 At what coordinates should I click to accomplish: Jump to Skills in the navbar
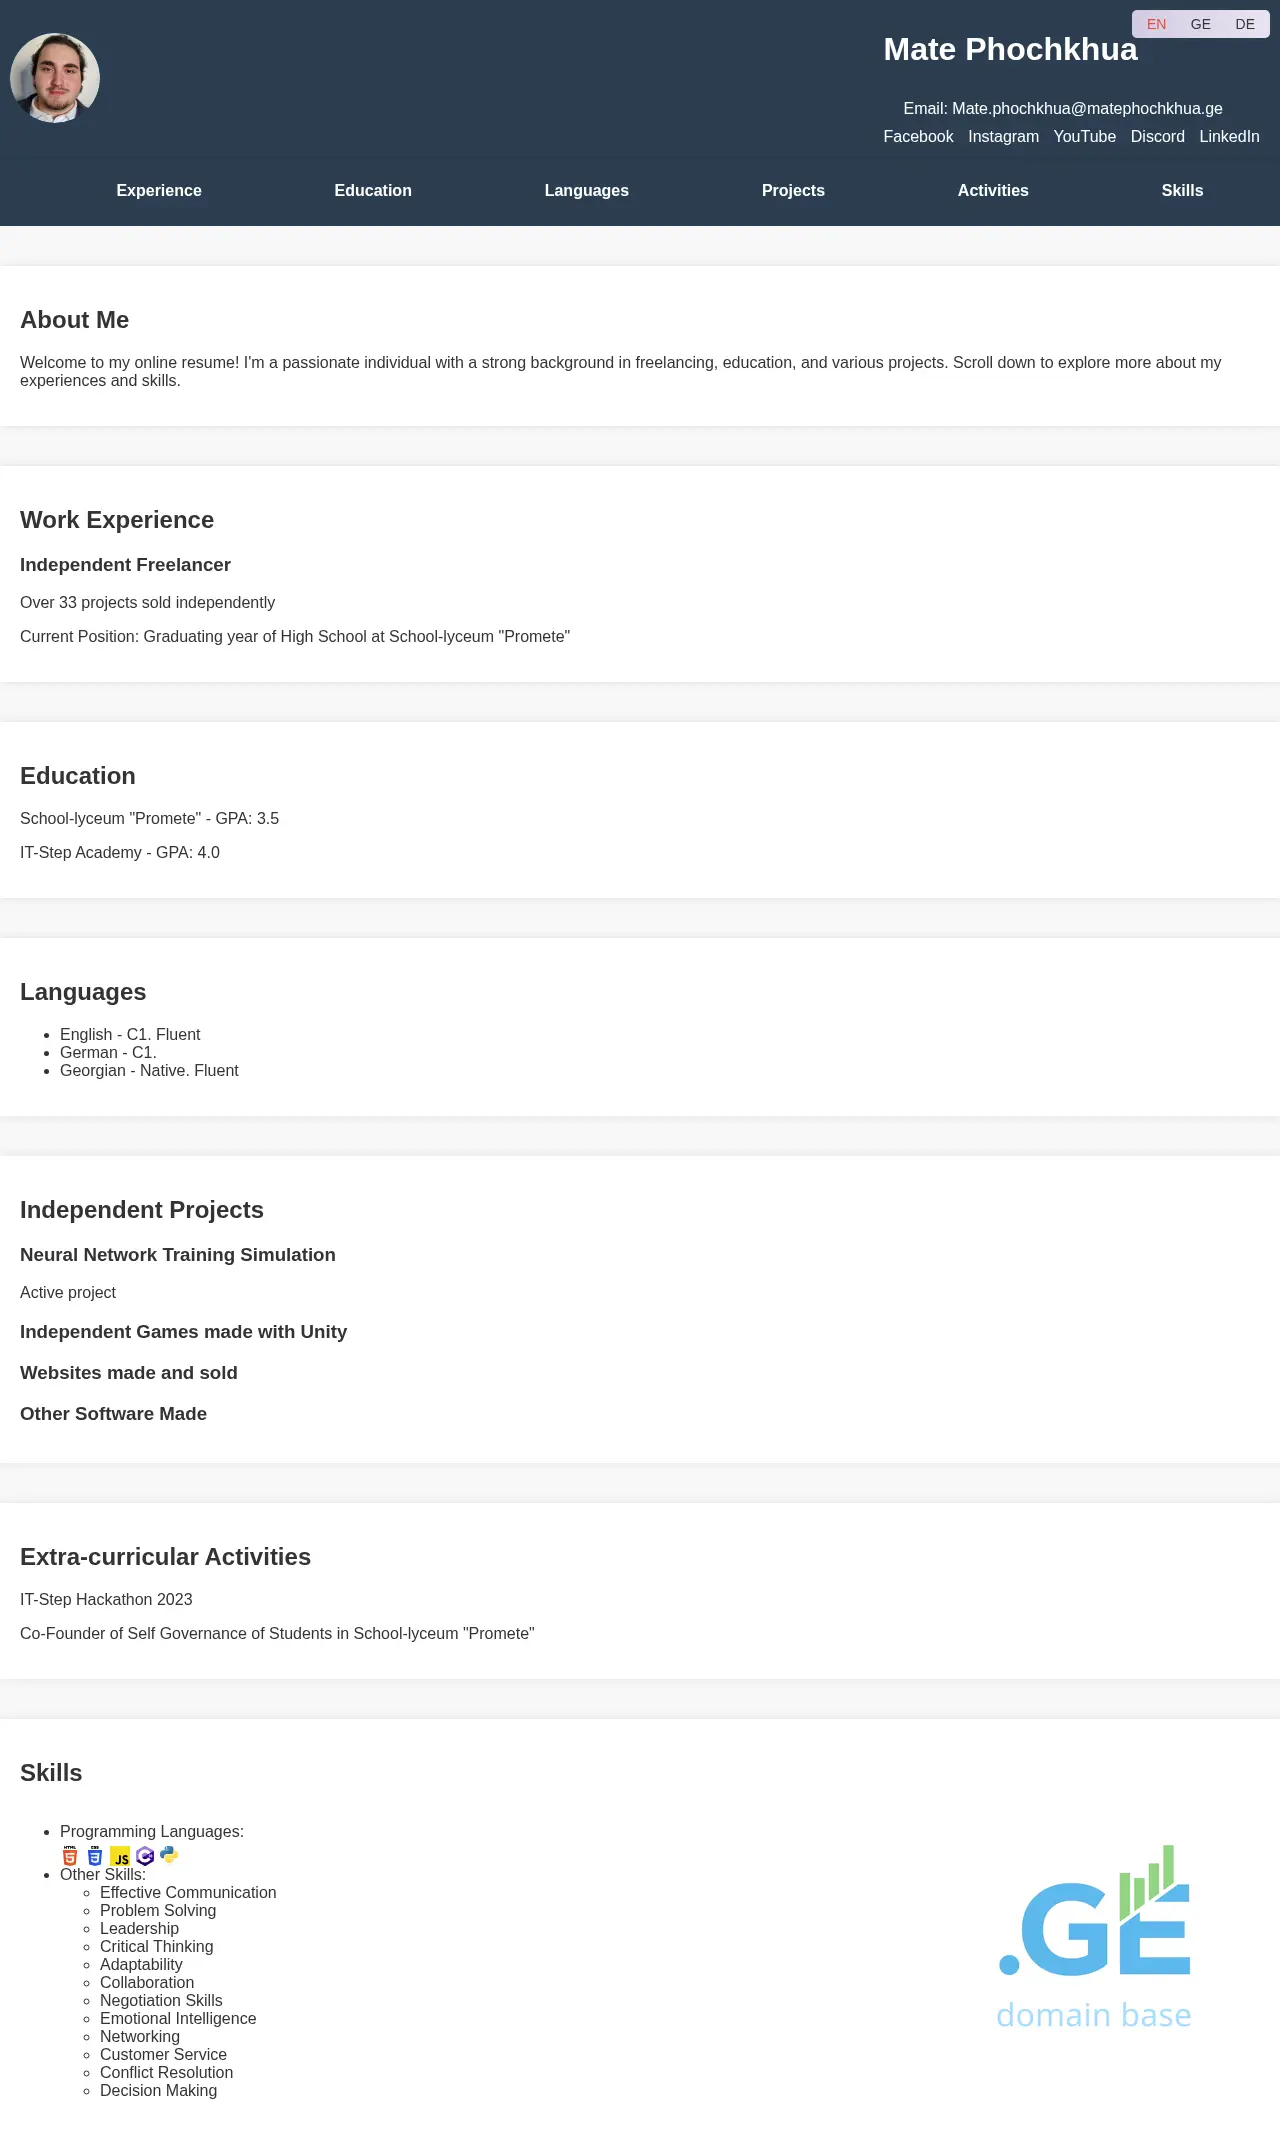tap(1182, 190)
